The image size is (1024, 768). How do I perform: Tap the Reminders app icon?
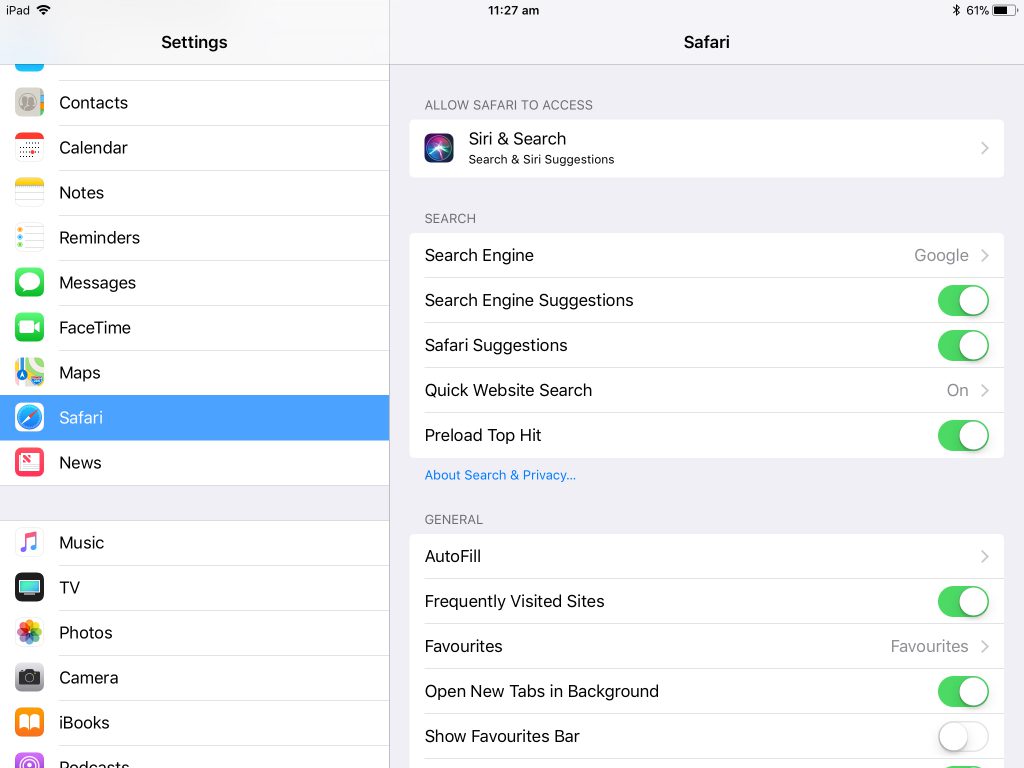point(29,238)
